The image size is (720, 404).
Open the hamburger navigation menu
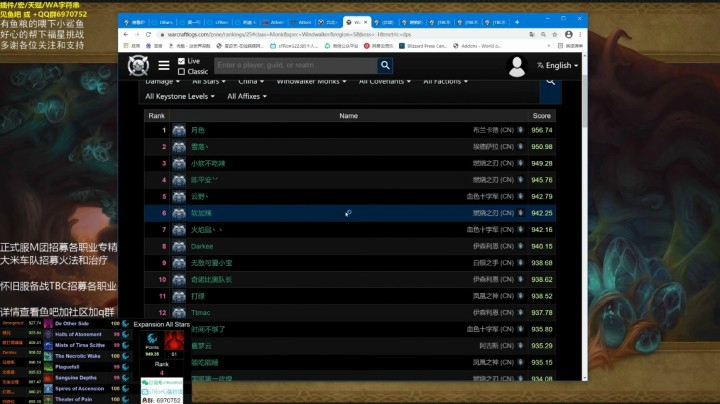(164, 66)
